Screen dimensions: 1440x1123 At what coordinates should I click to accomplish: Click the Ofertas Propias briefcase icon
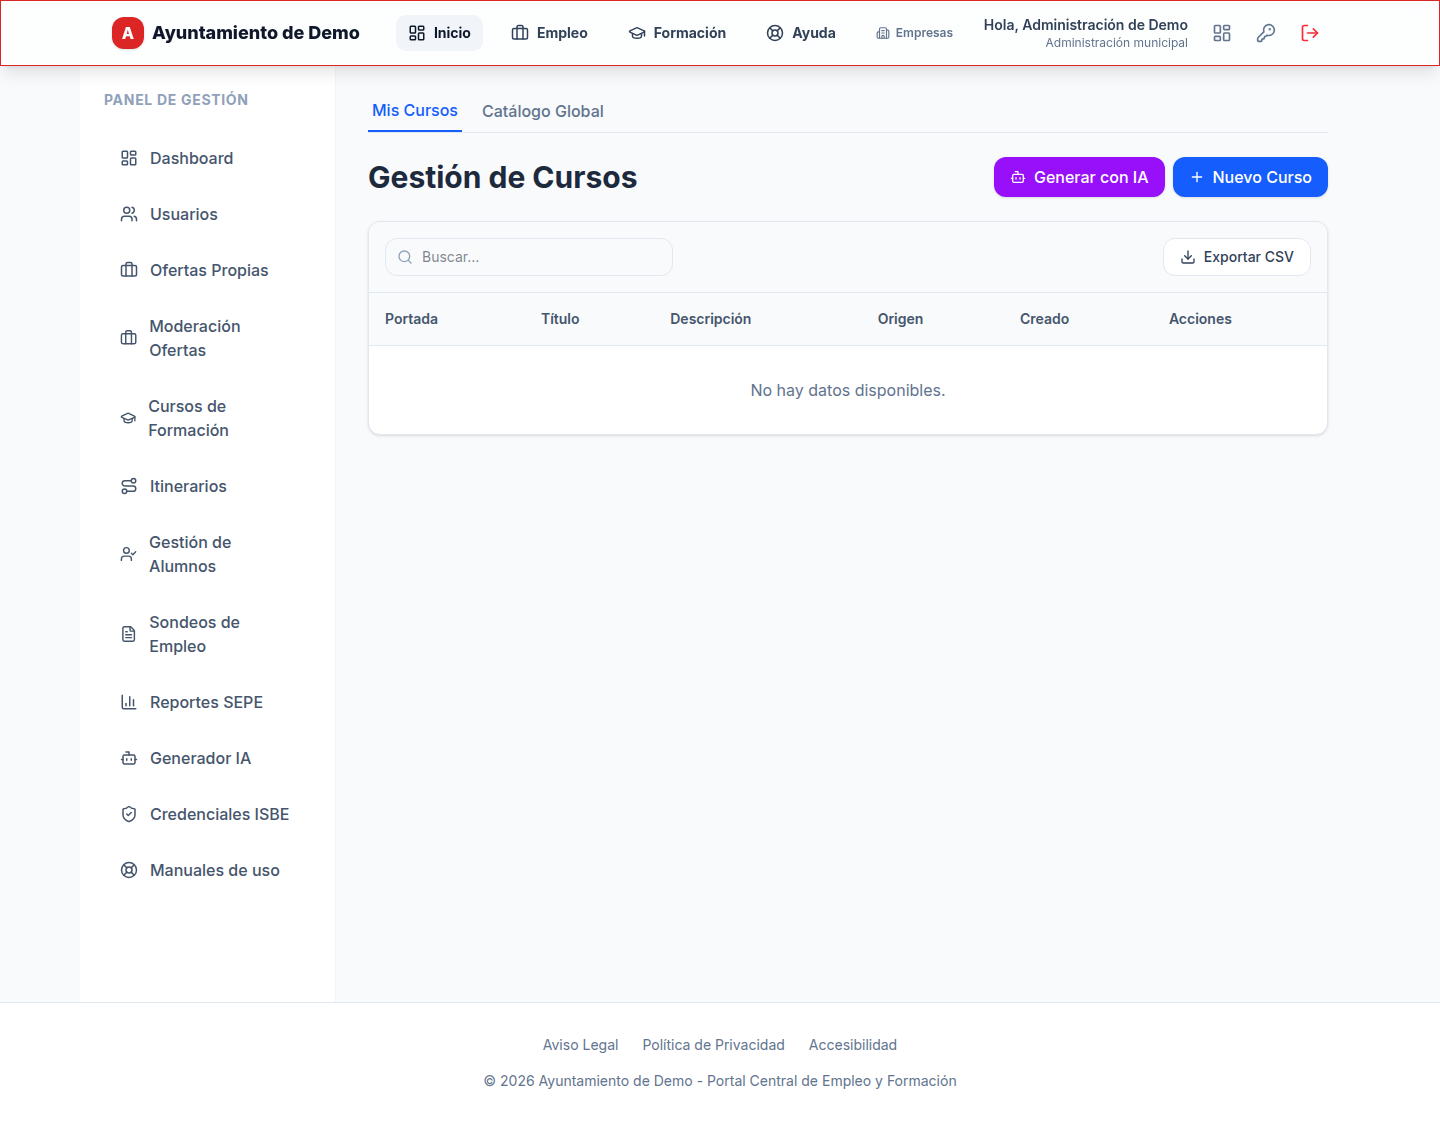[129, 270]
